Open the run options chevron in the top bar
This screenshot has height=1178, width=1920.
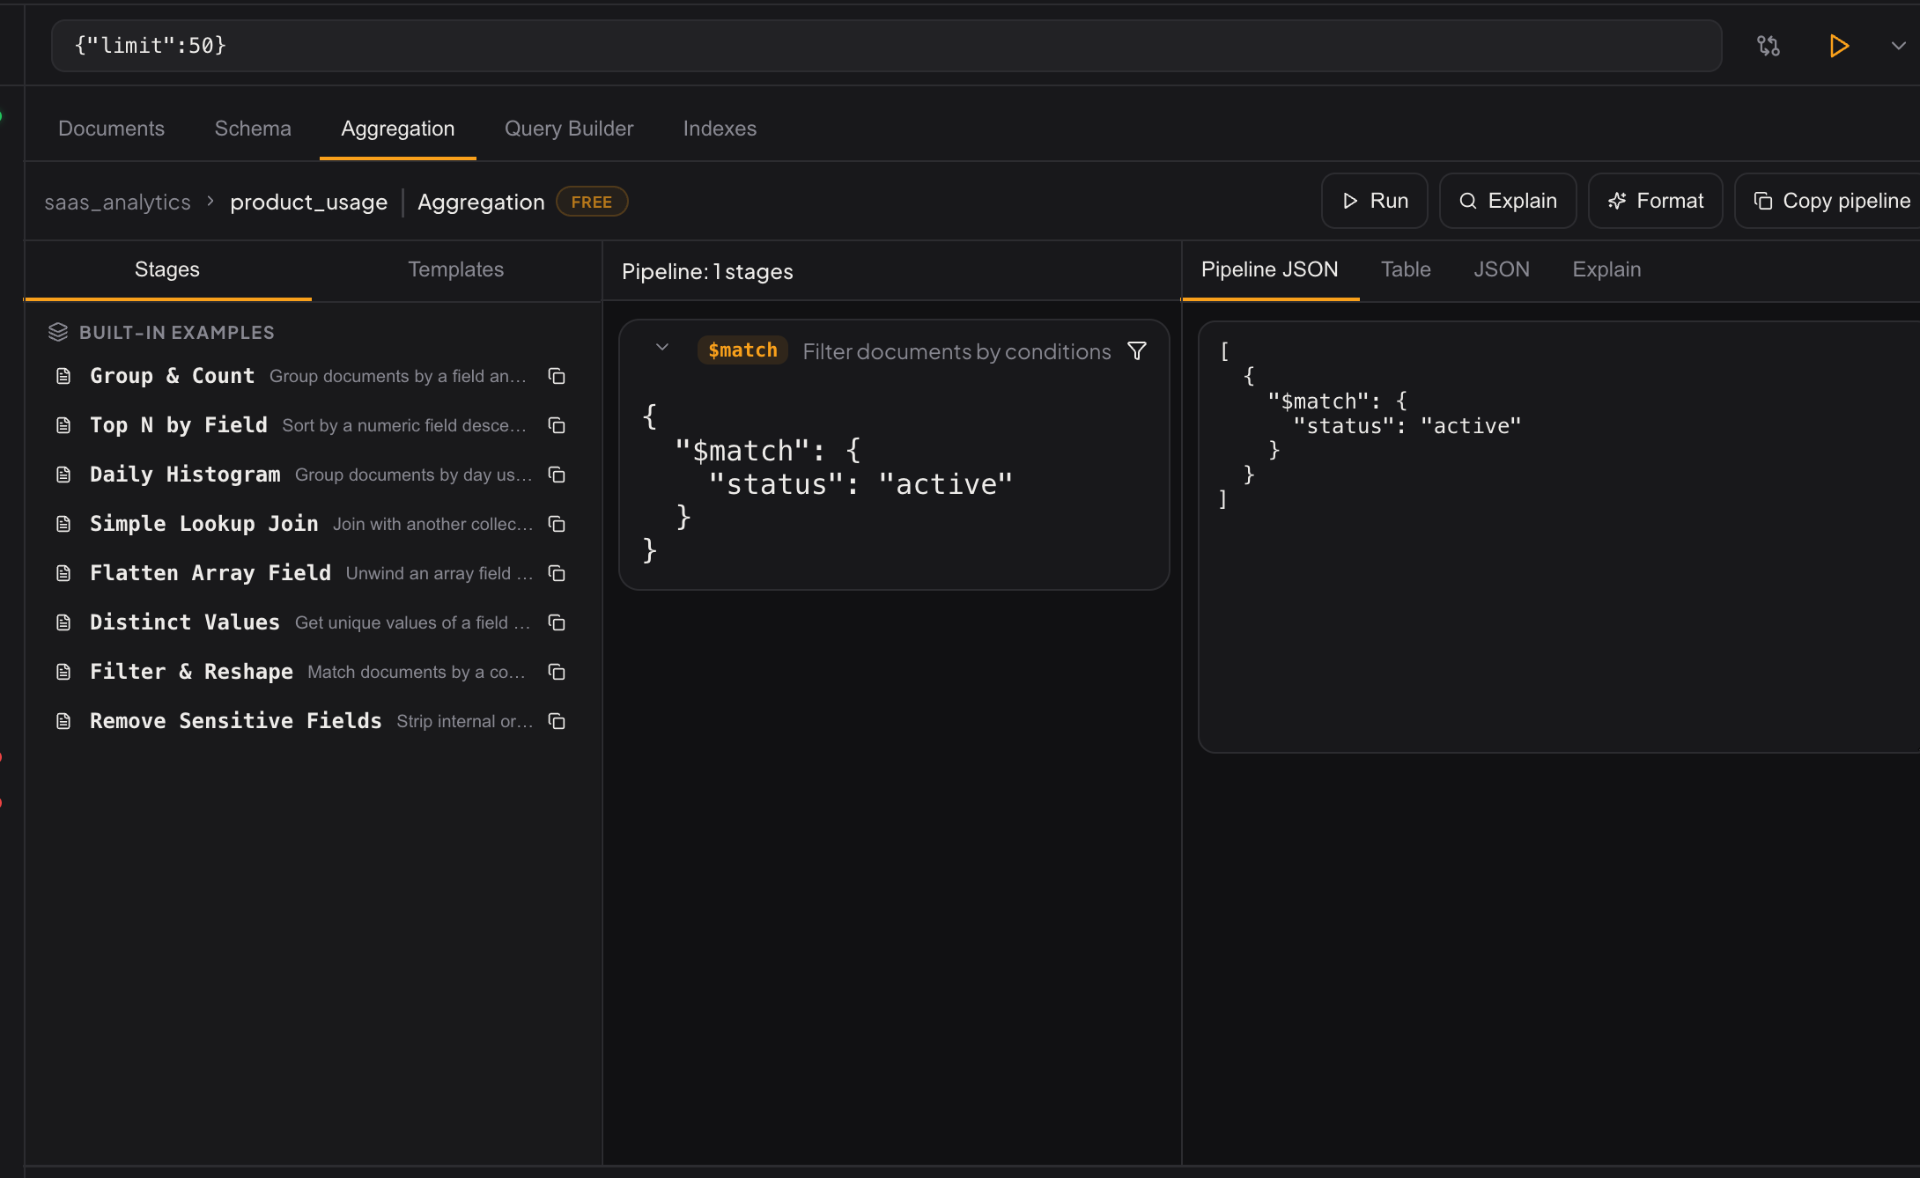(x=1898, y=45)
